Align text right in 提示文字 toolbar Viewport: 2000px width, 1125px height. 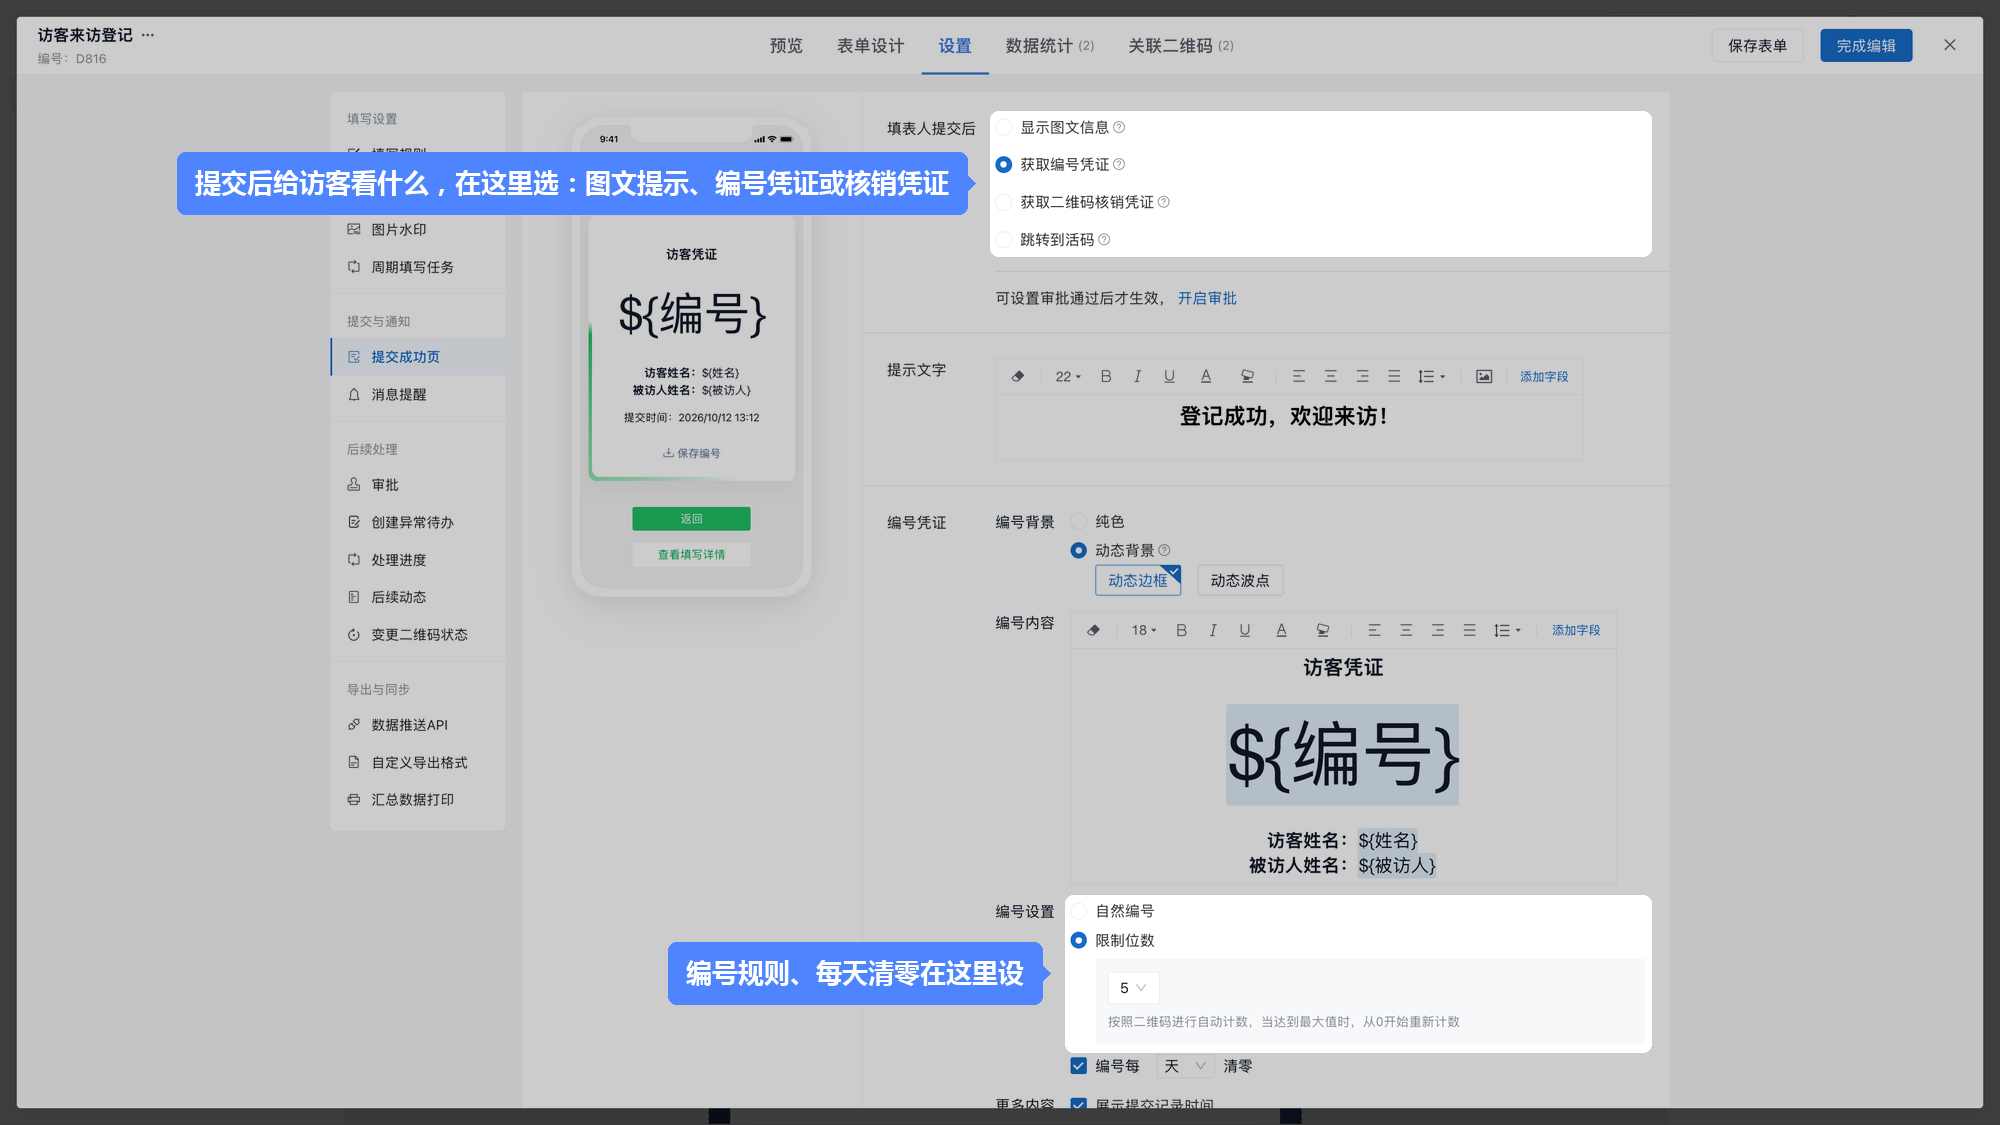click(1362, 376)
